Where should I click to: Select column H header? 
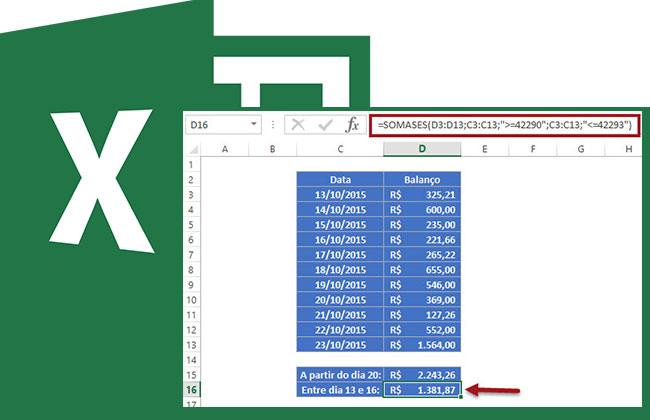624,149
